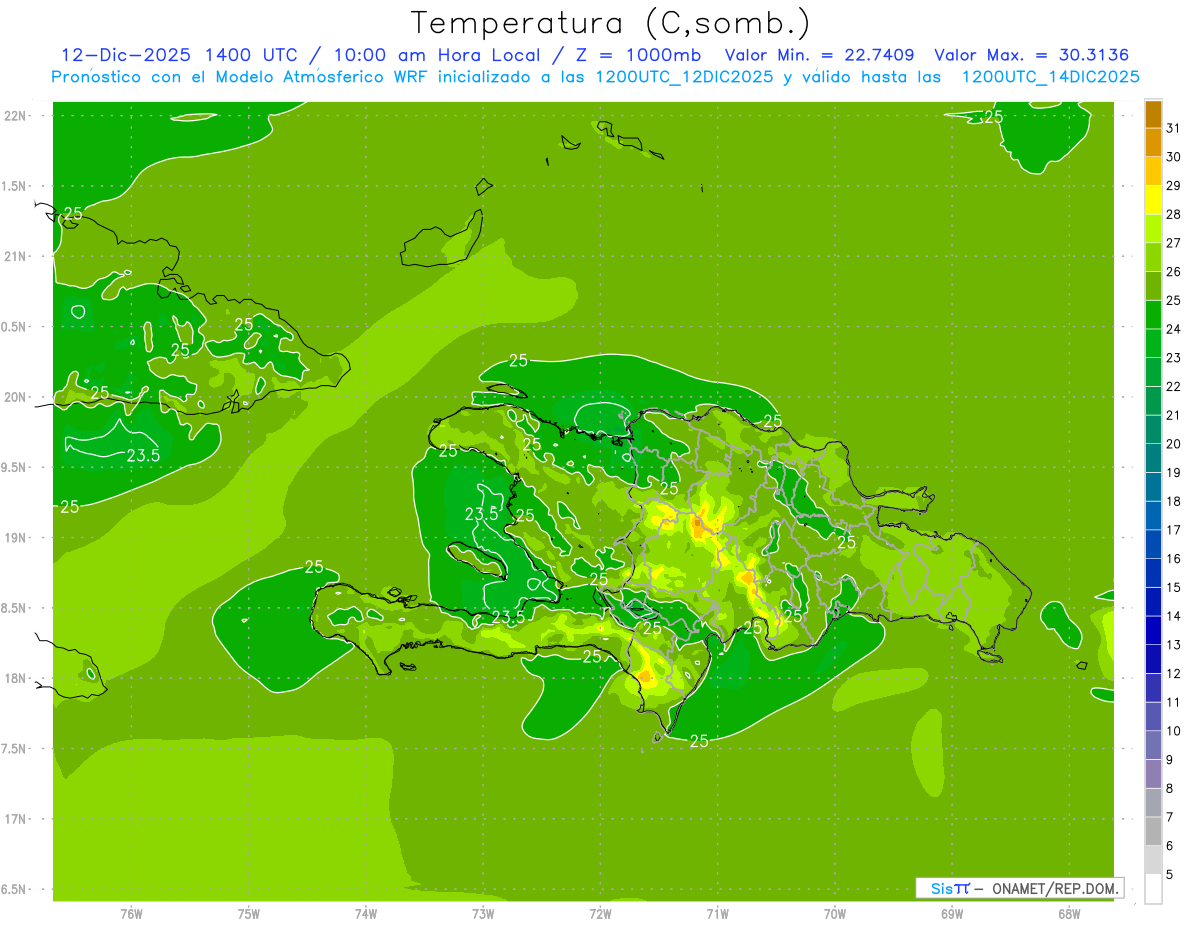Click the "76W" longitude axis label
Image resolution: width=1200 pixels, height=927 pixels.
[x=131, y=913]
